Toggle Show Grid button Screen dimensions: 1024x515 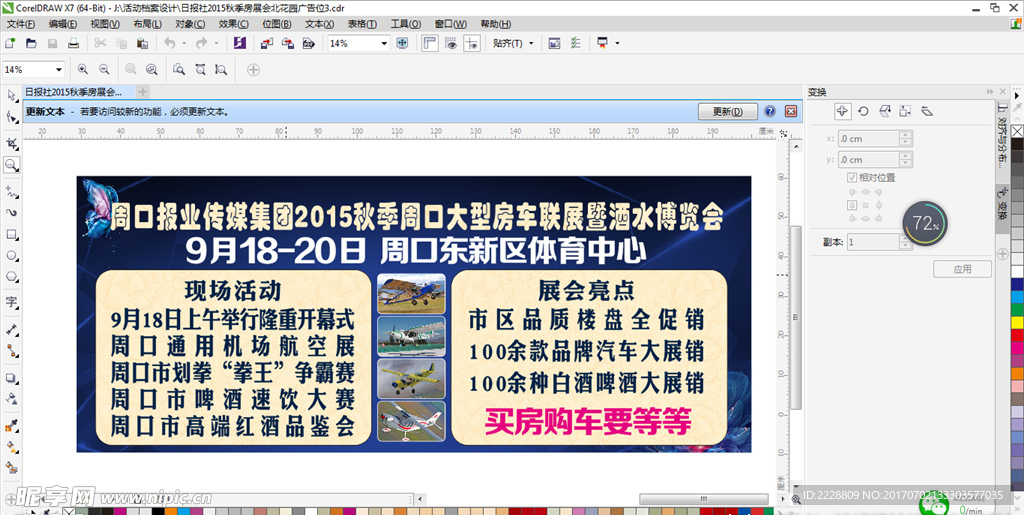tap(451, 43)
